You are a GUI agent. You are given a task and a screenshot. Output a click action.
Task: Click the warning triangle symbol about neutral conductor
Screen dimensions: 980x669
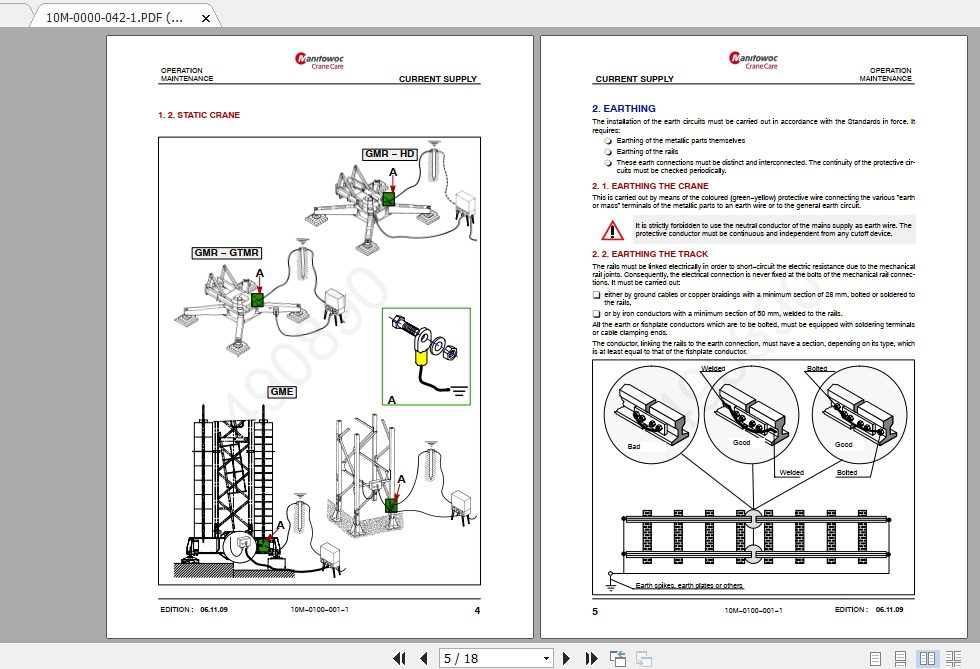click(x=612, y=228)
